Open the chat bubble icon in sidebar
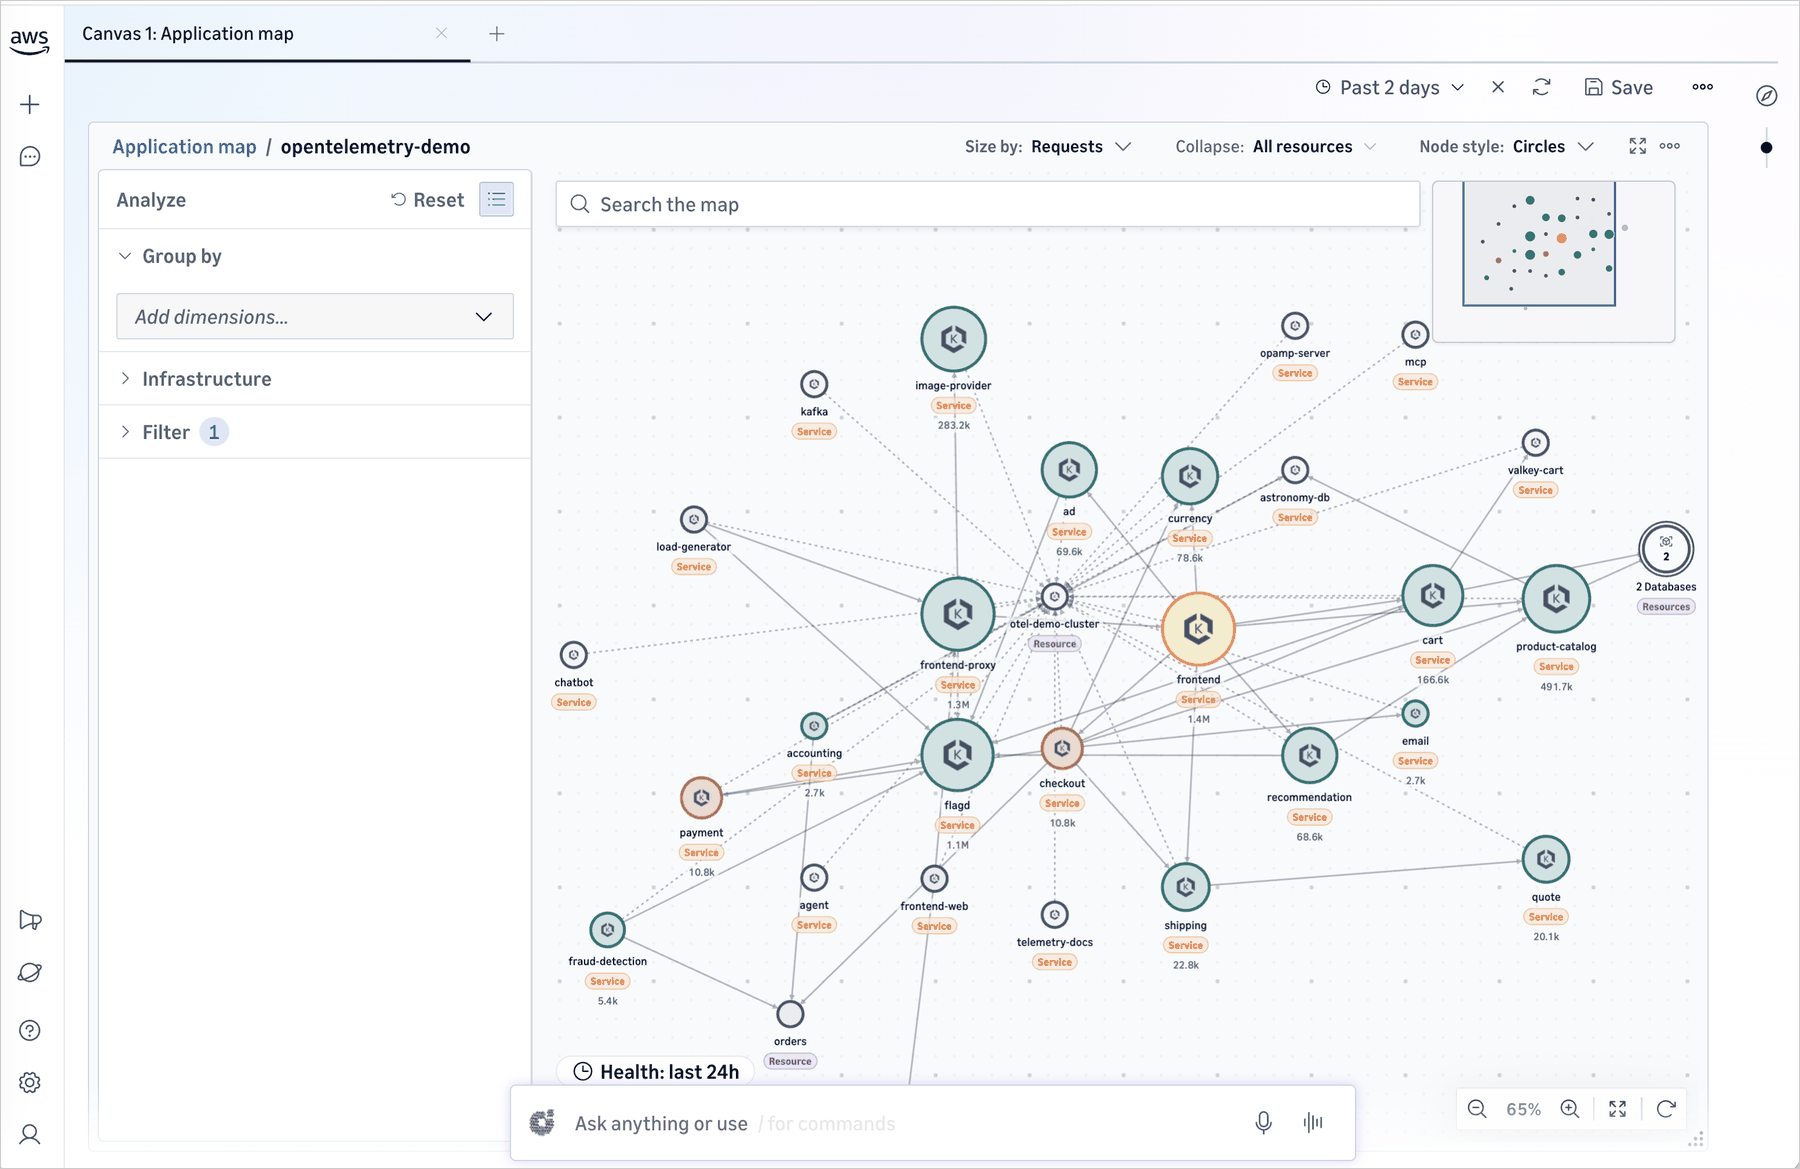Image resolution: width=1800 pixels, height=1169 pixels. [x=30, y=157]
